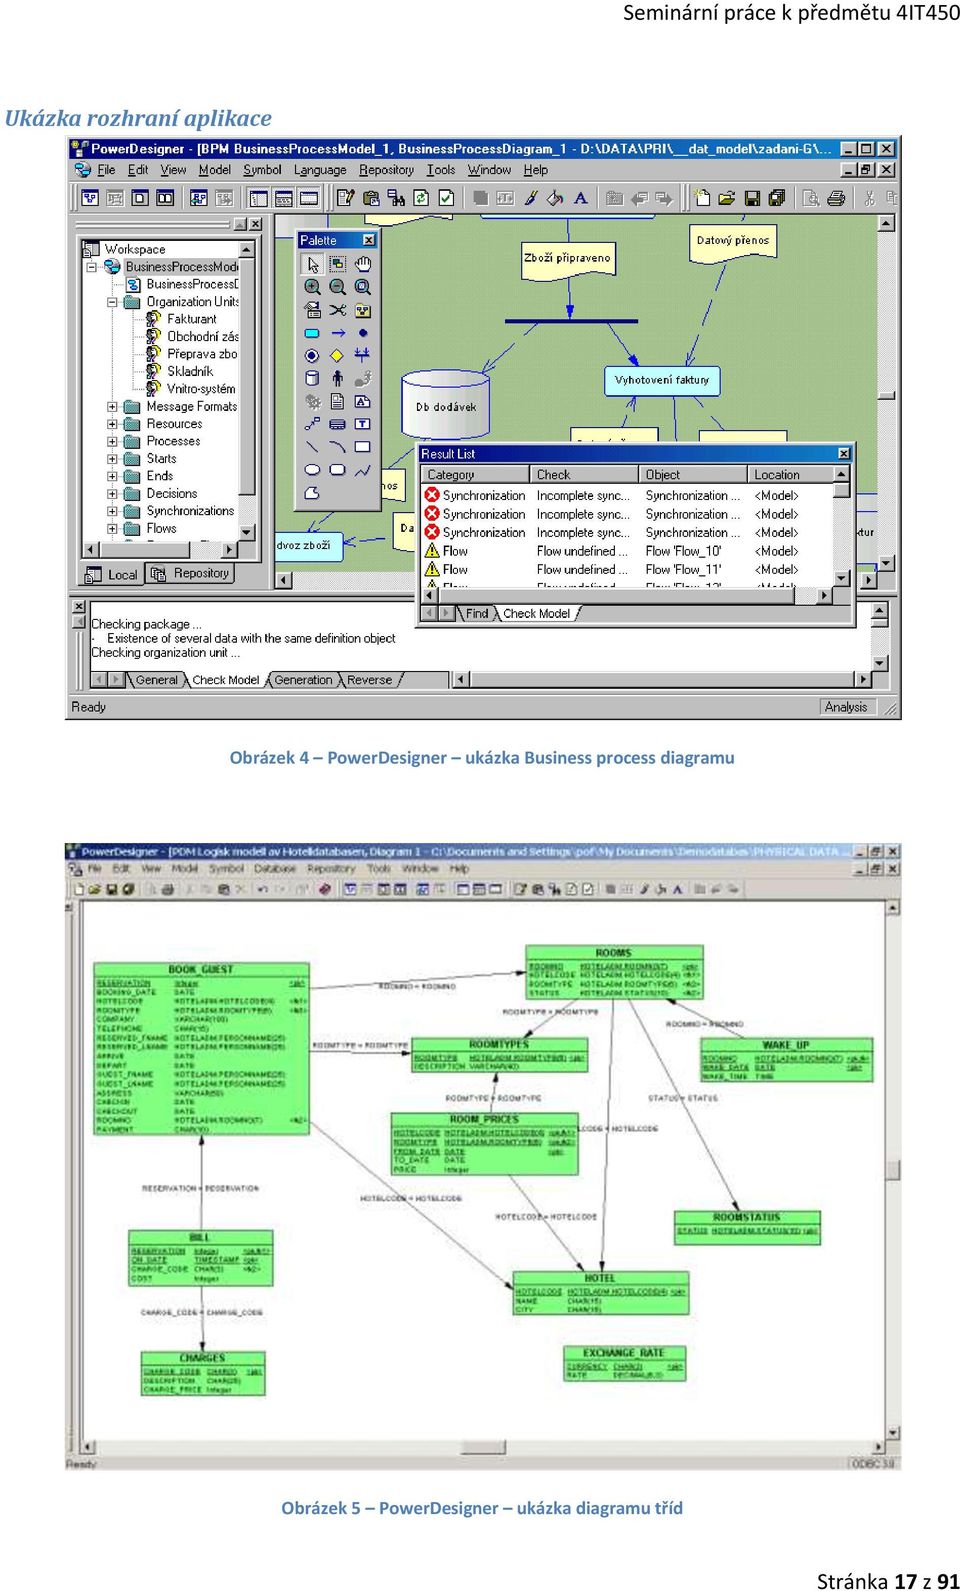Open the Repository menu in BPM window
Screen dimensions: 960x1591
point(387,170)
